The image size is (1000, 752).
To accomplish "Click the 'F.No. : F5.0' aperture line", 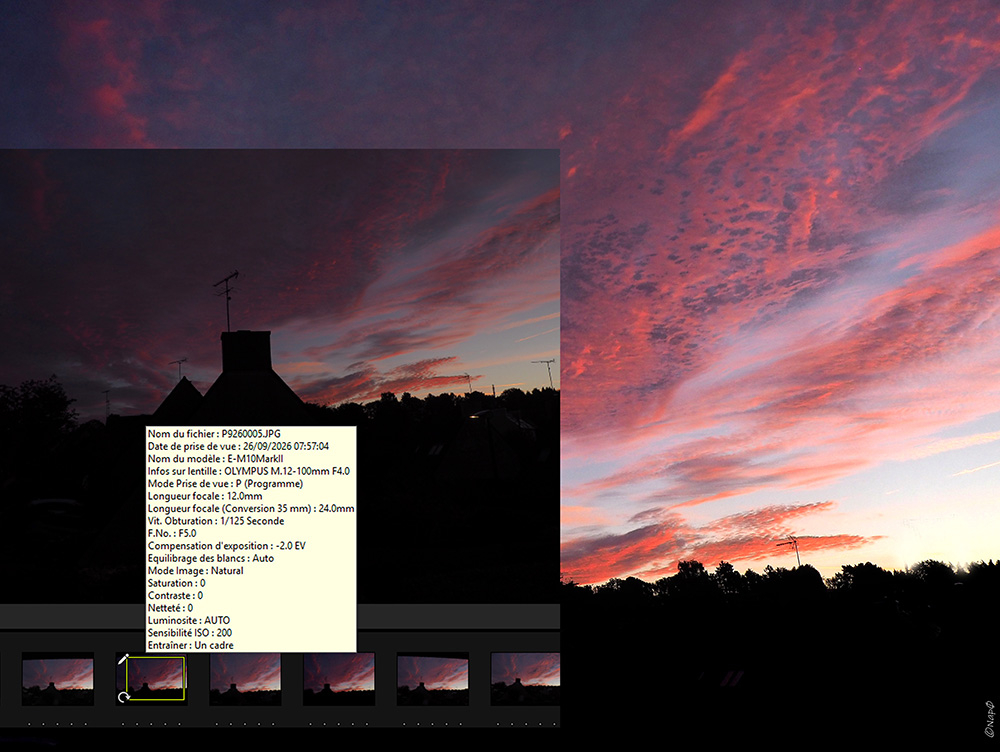I will click(x=172, y=533).
